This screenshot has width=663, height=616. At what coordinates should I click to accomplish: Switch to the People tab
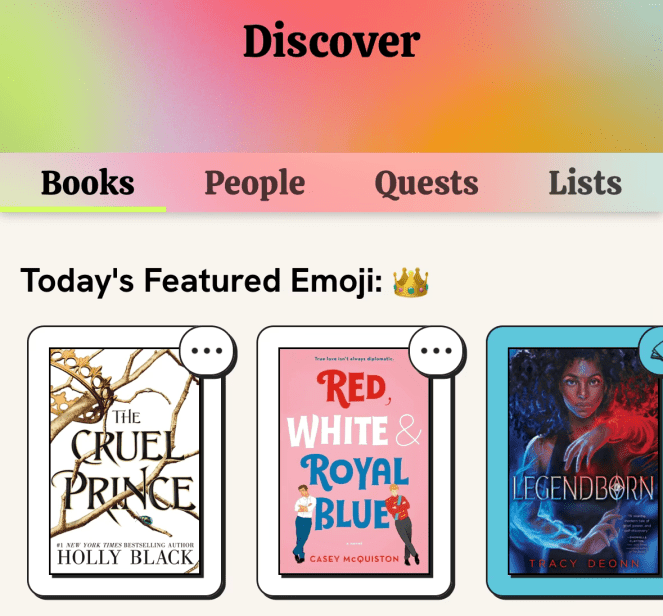pyautogui.click(x=255, y=183)
